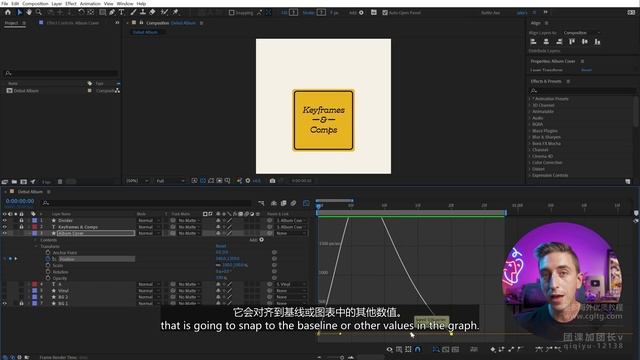Click the timeline layer search field
Image resolution: width=640 pixels, height=360 pixels.
(146, 203)
